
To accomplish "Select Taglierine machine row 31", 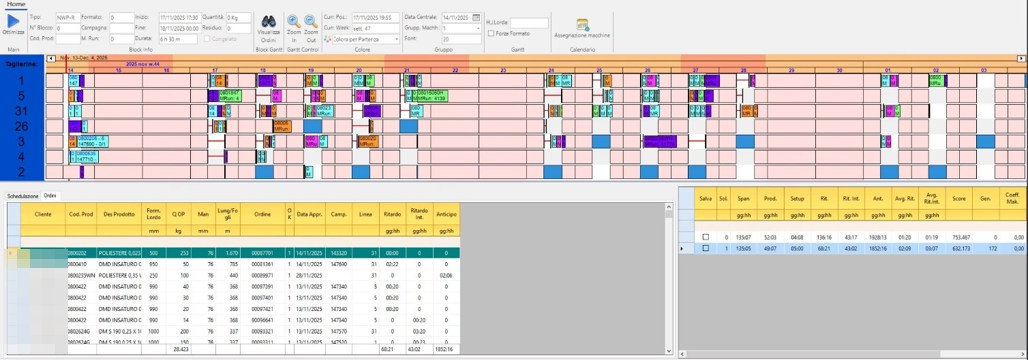I will click(x=22, y=111).
